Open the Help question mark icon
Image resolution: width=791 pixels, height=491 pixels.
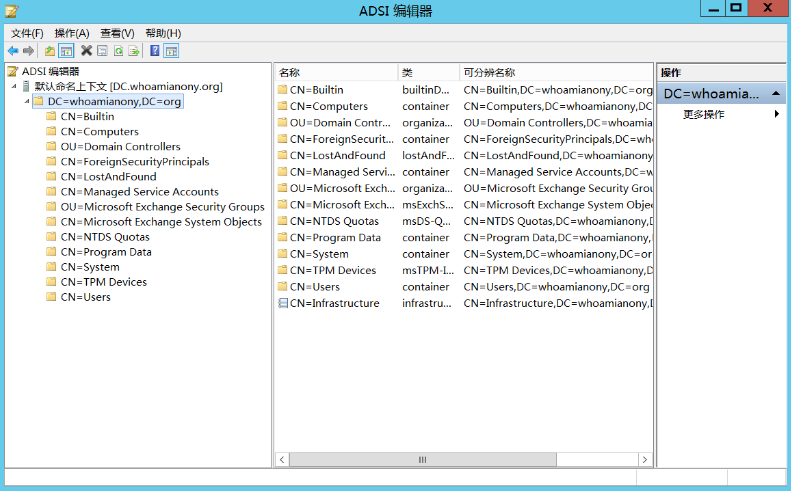tap(155, 50)
